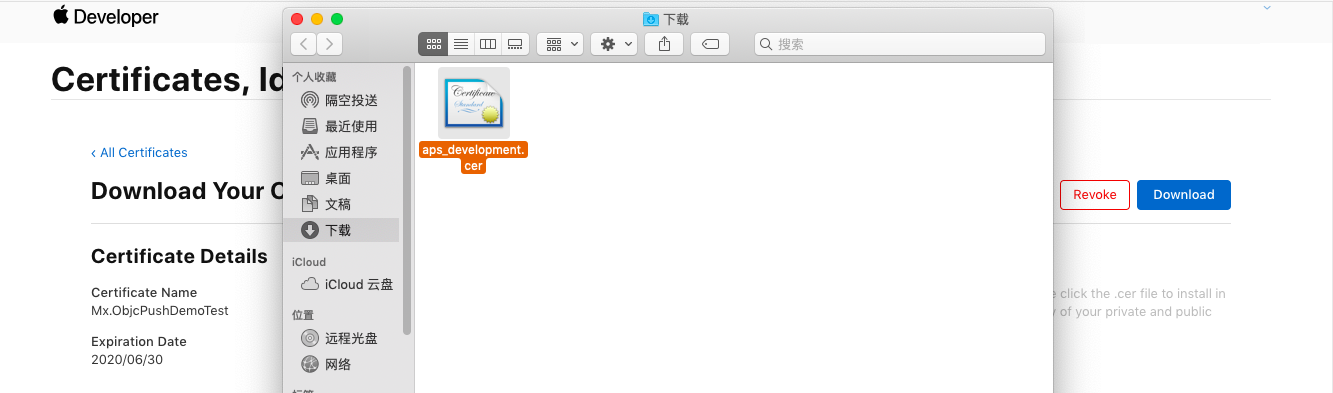Open the group-by arrangement dropdown
Image resolution: width=1333 pixels, height=393 pixels.
(x=560, y=44)
